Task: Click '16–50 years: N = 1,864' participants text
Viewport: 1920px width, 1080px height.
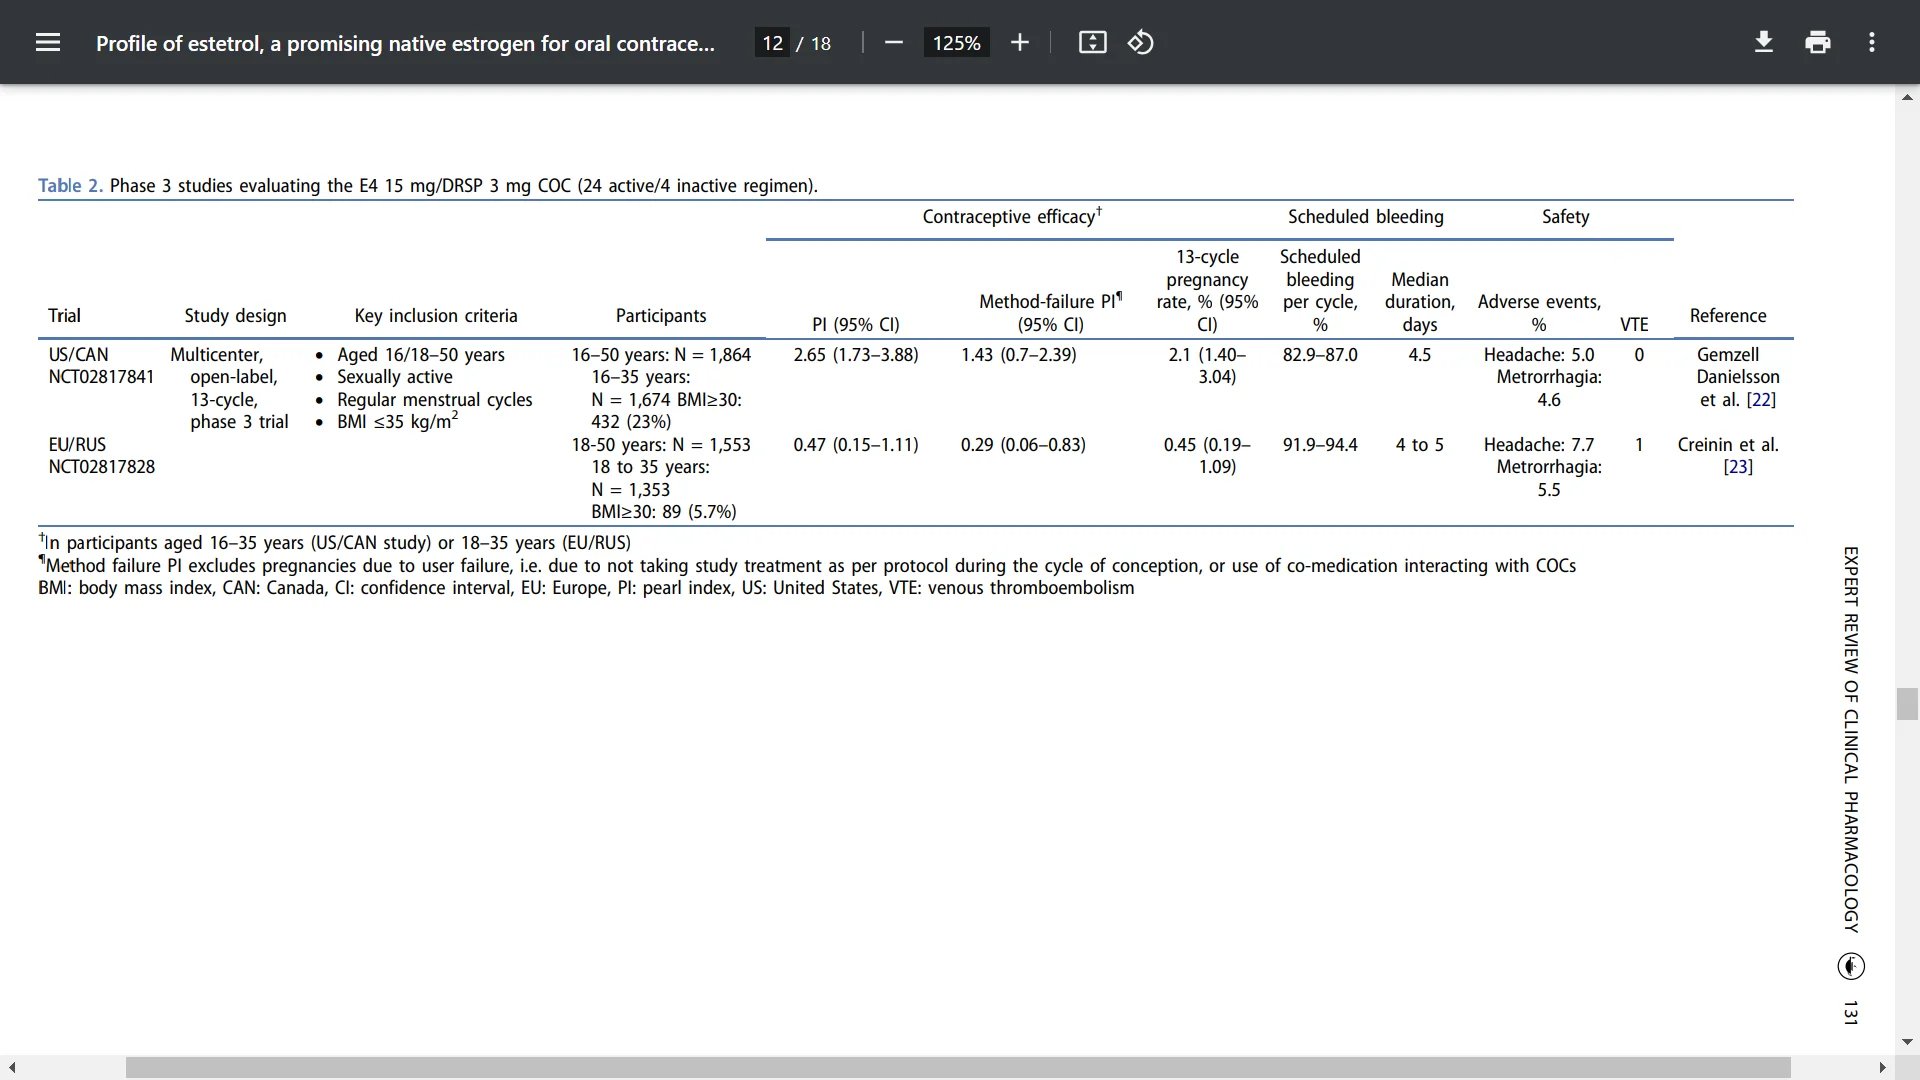Action: [661, 355]
